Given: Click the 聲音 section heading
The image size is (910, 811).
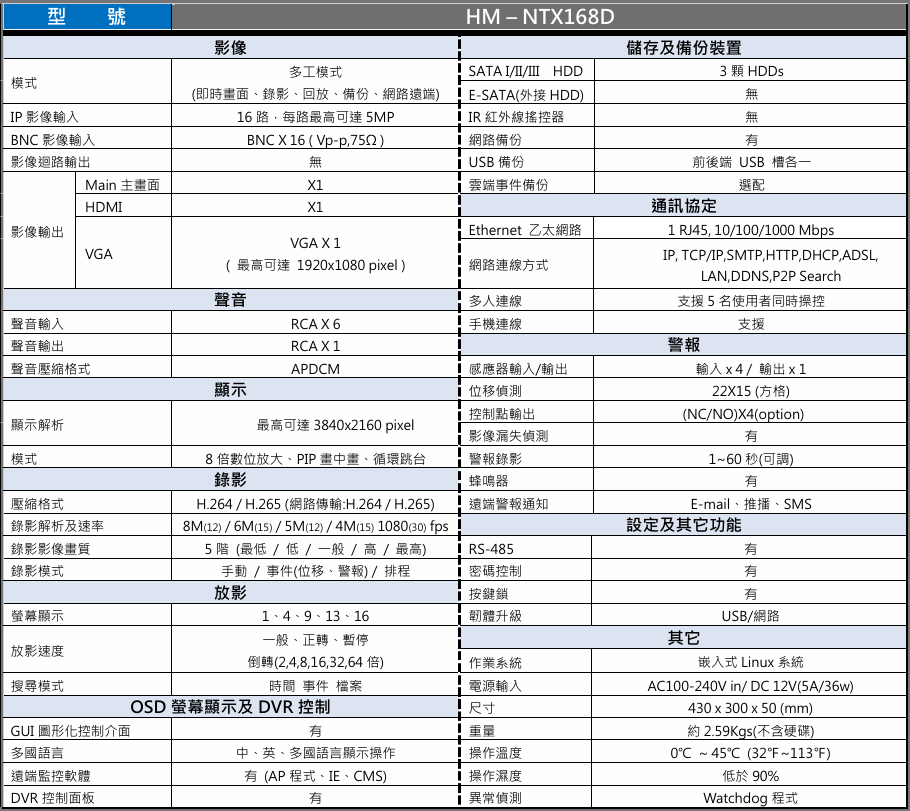Looking at the screenshot, I should 230,300.
